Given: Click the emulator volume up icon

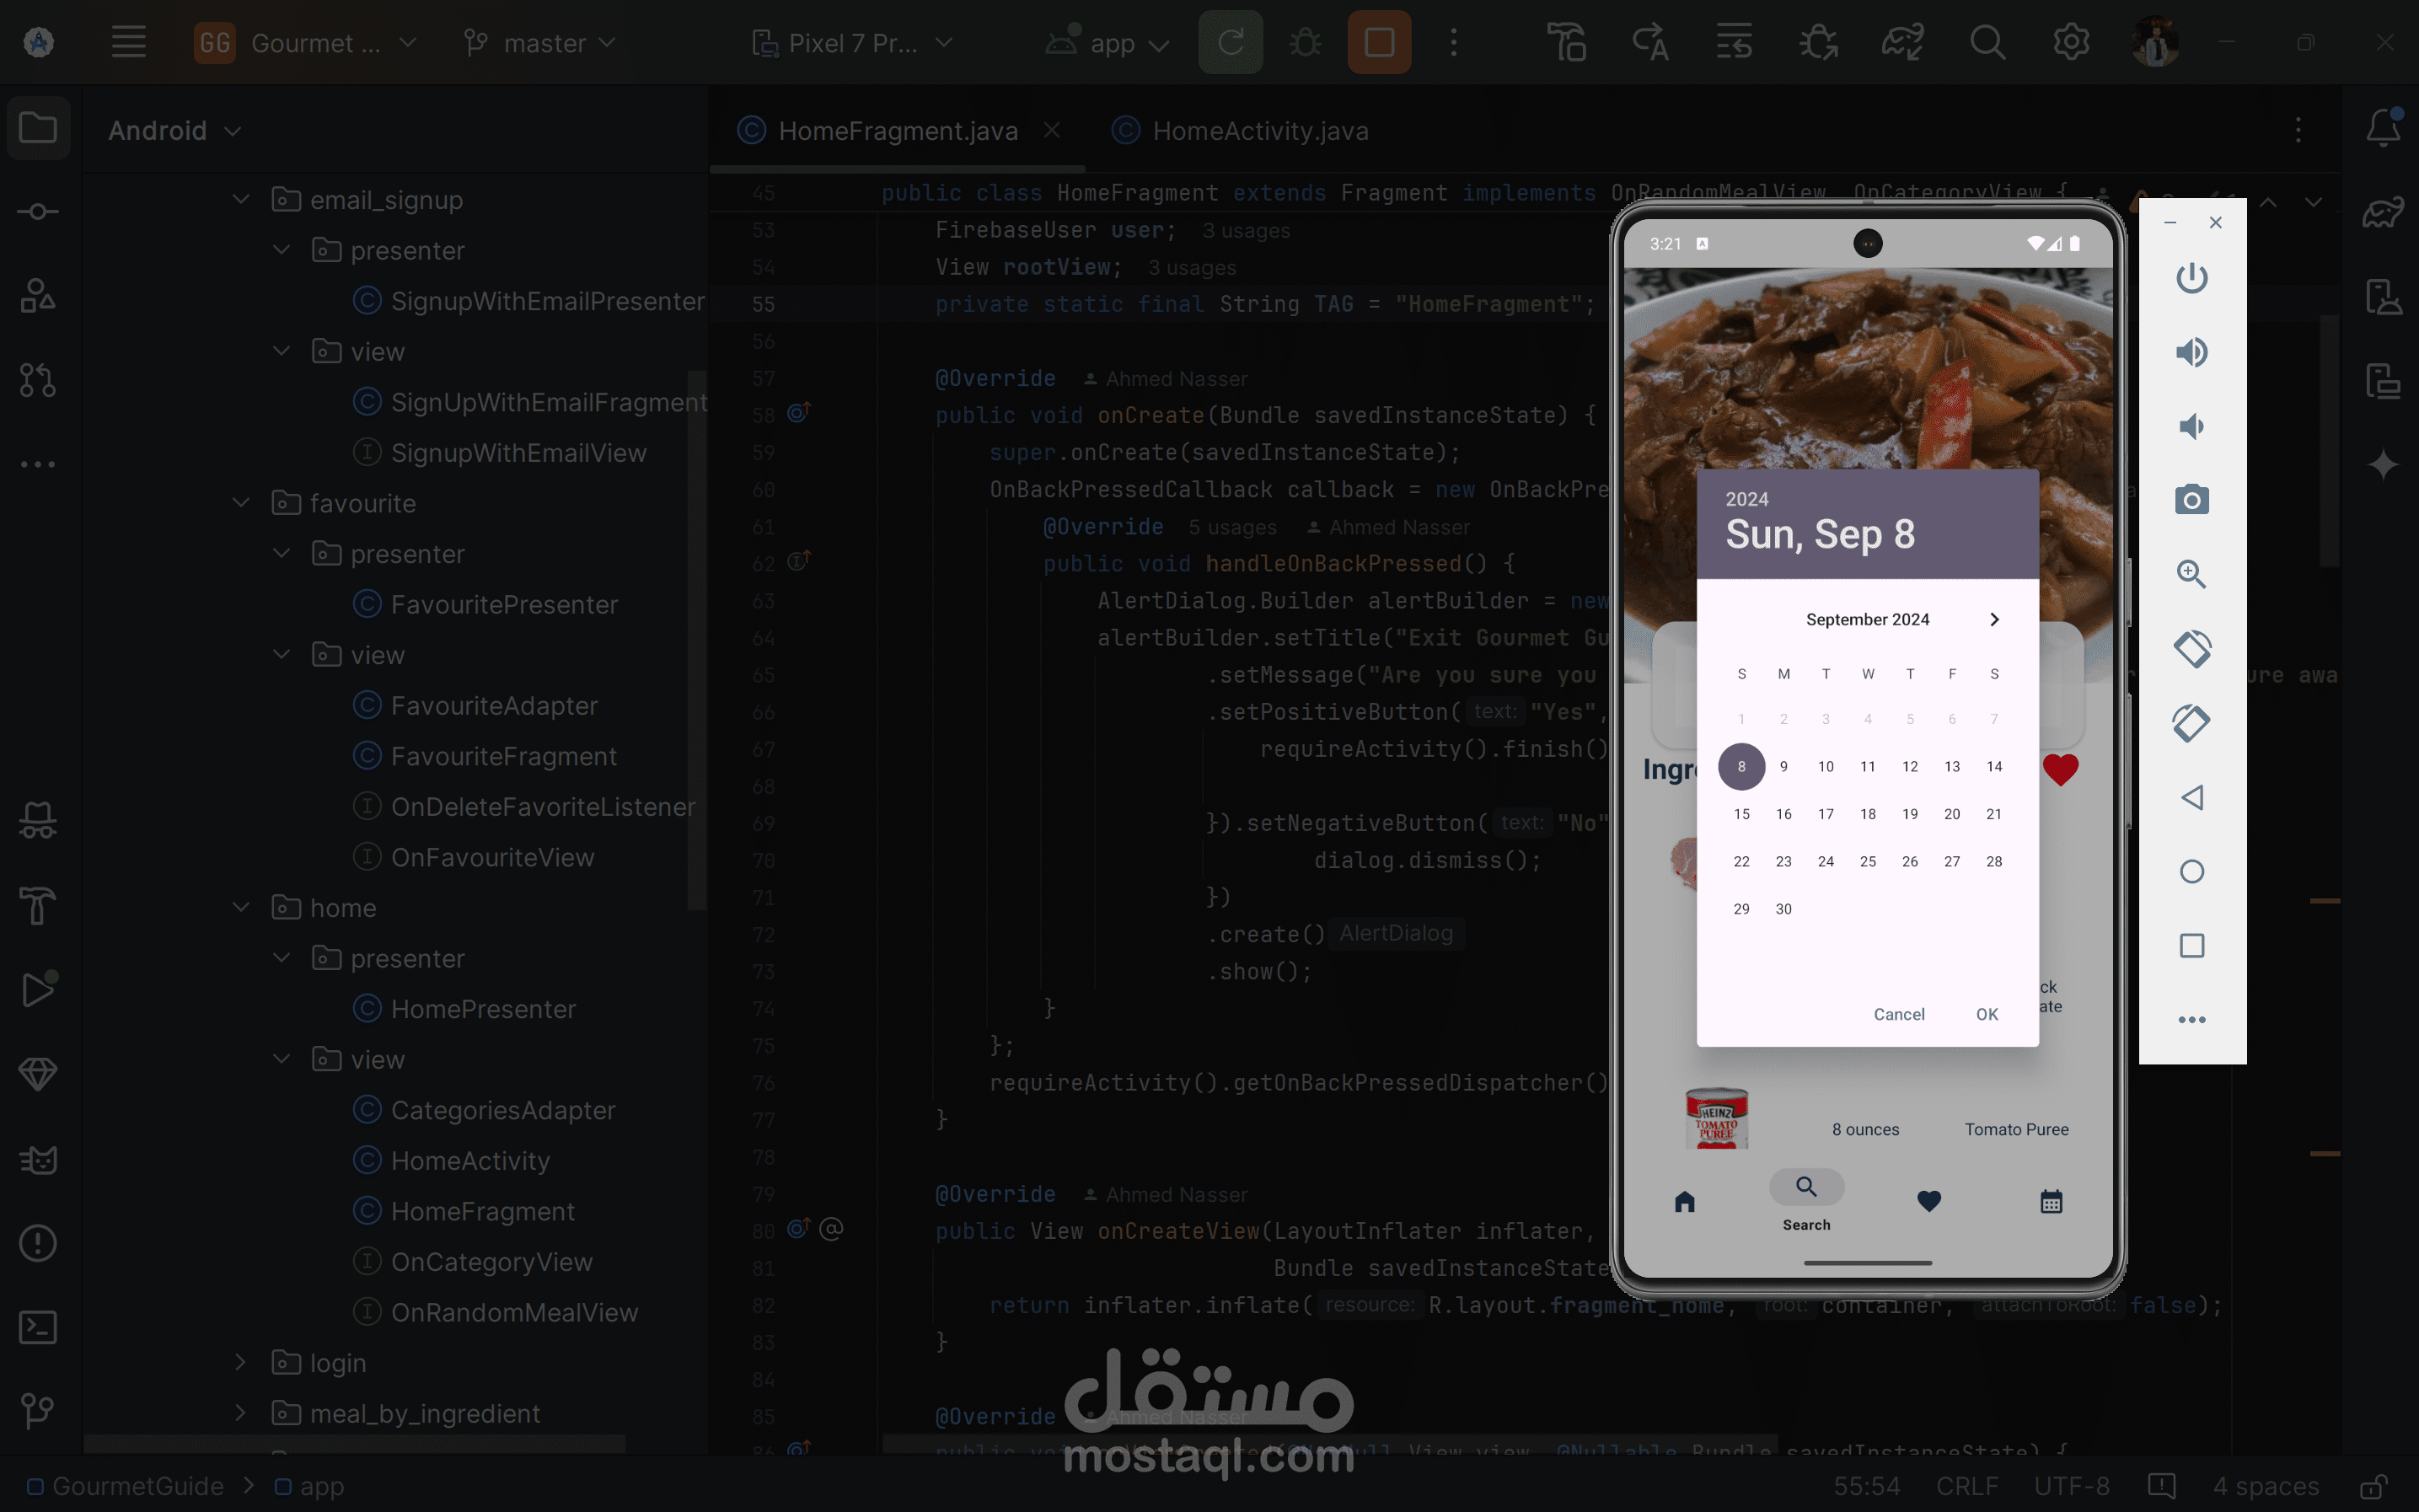Looking at the screenshot, I should coord(2191,352).
